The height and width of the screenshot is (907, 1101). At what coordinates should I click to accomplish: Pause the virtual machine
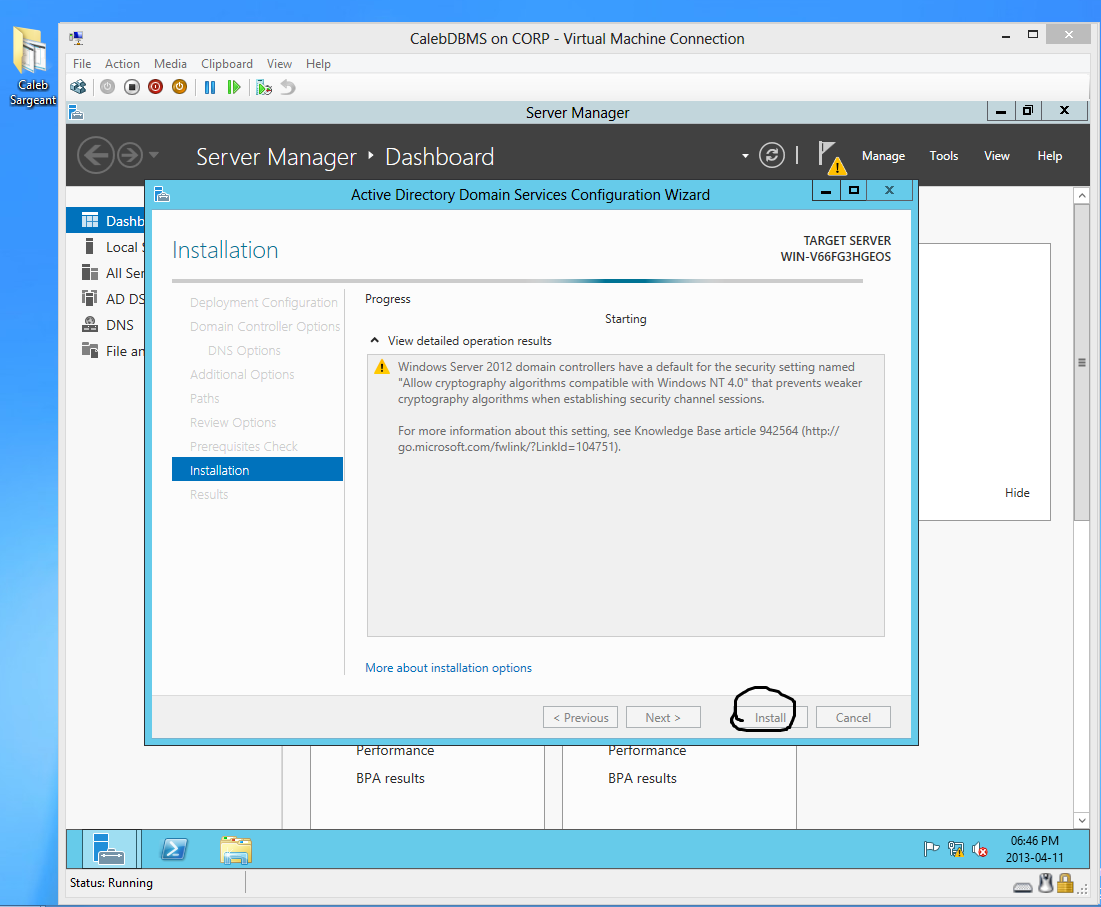209,87
